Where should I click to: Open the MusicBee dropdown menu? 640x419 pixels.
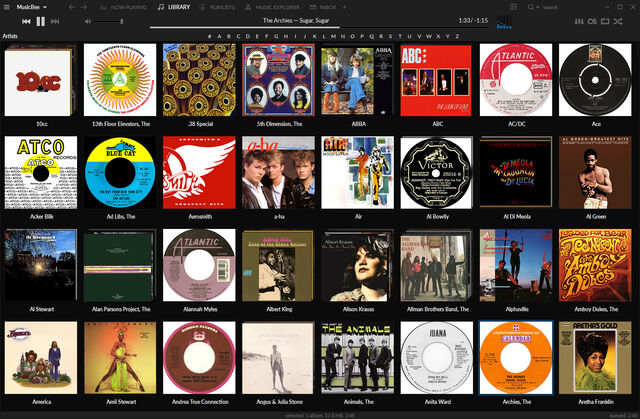click(31, 7)
